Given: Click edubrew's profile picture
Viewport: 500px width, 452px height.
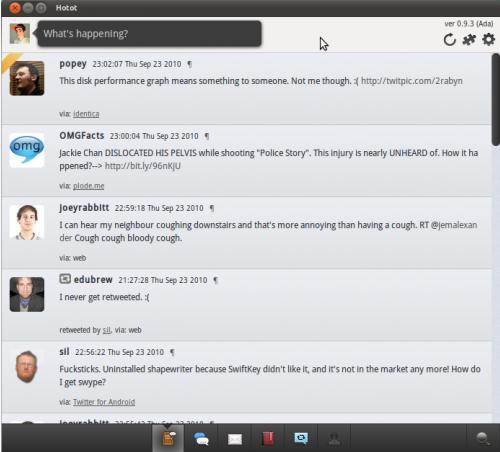Looking at the screenshot, I should (27, 294).
